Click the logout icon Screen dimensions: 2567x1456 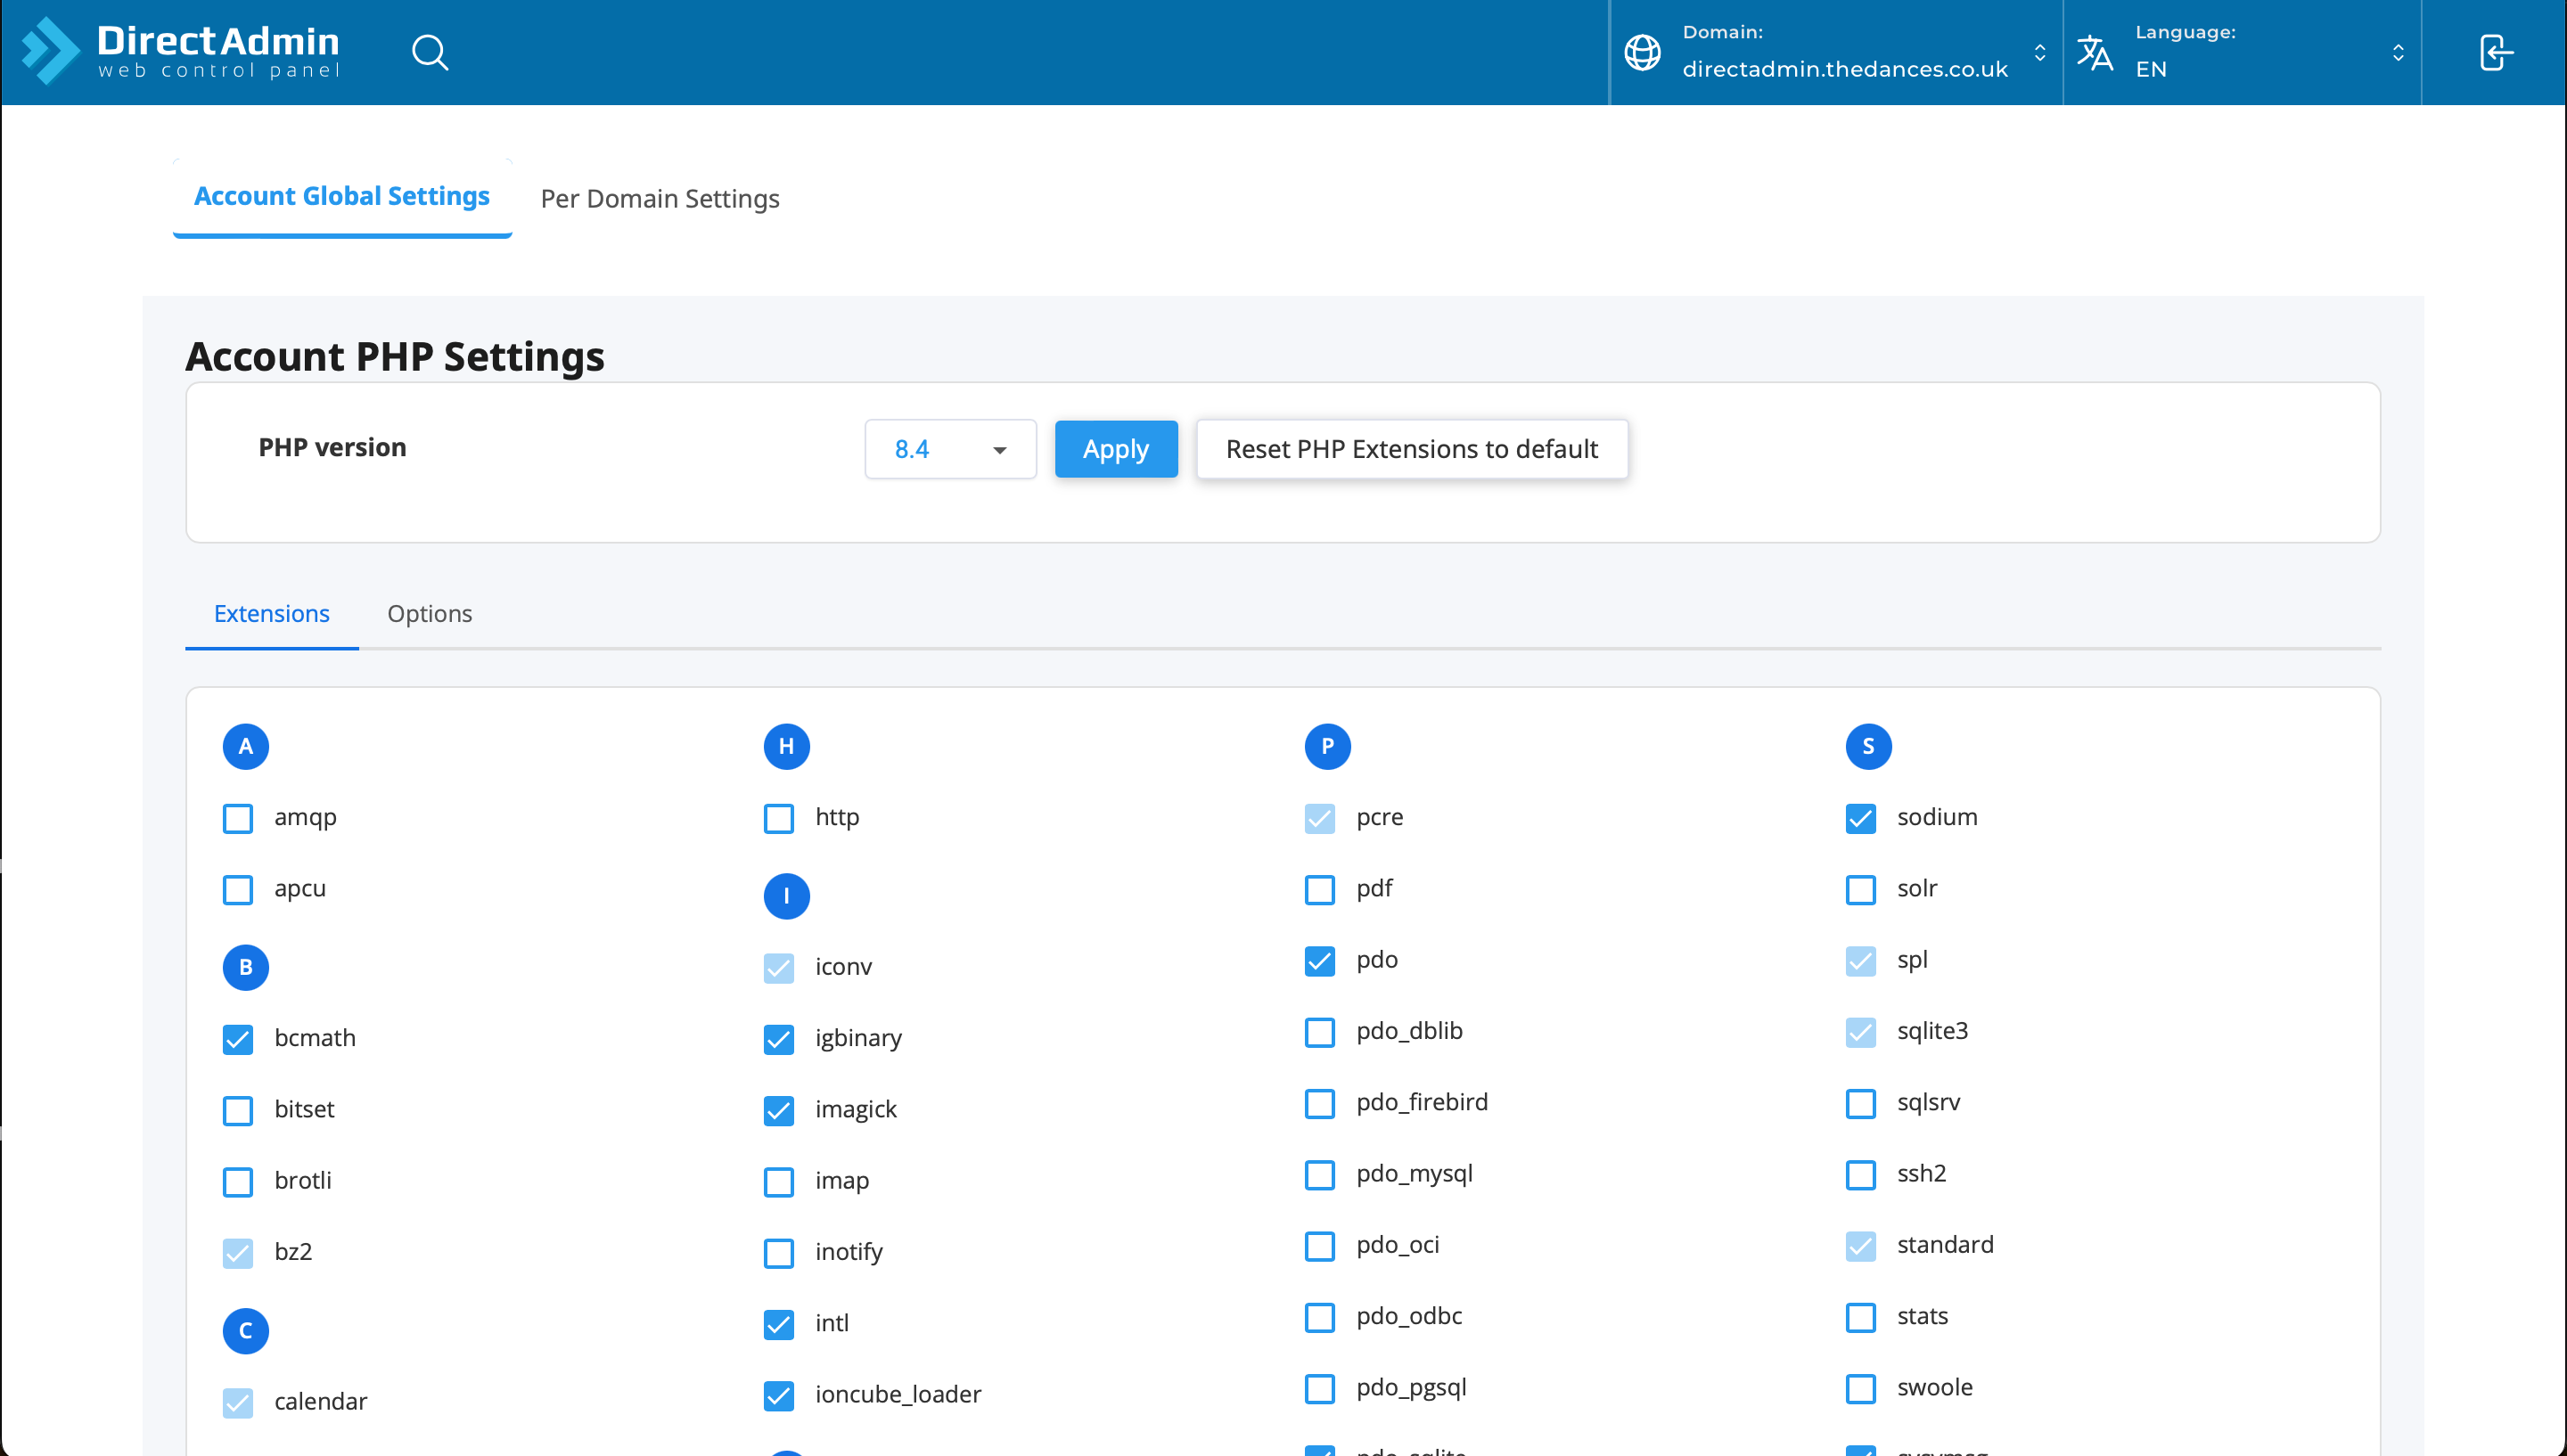pyautogui.click(x=2496, y=52)
